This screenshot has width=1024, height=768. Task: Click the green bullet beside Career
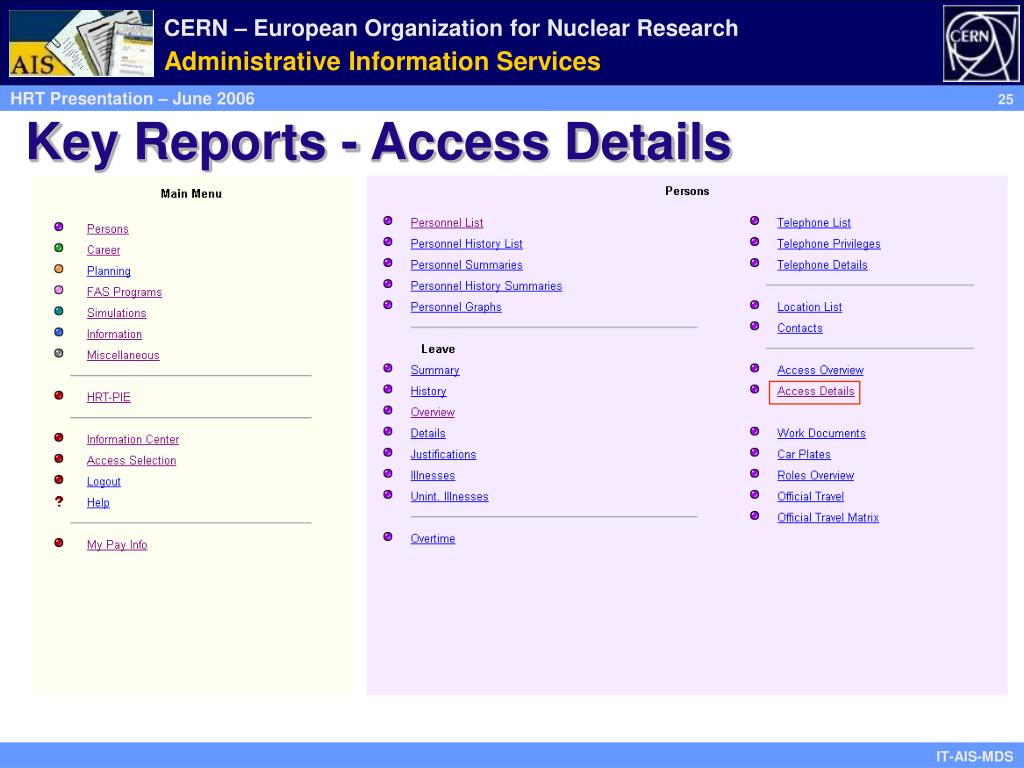pyautogui.click(x=59, y=248)
